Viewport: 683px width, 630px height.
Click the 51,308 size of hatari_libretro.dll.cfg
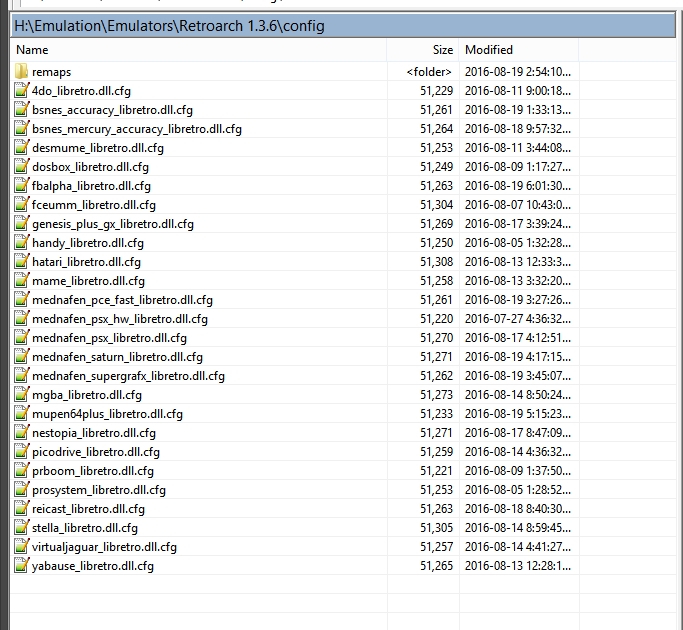click(436, 262)
